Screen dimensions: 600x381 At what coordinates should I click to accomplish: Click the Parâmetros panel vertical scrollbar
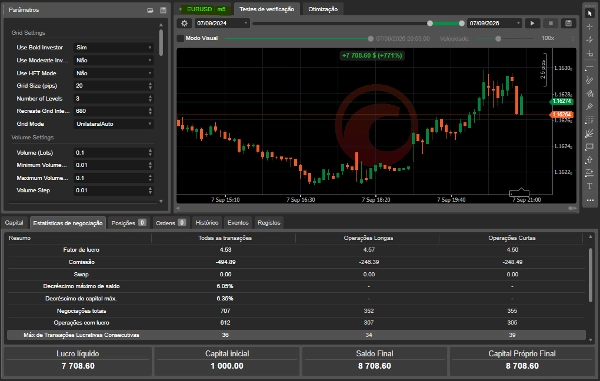point(161,43)
